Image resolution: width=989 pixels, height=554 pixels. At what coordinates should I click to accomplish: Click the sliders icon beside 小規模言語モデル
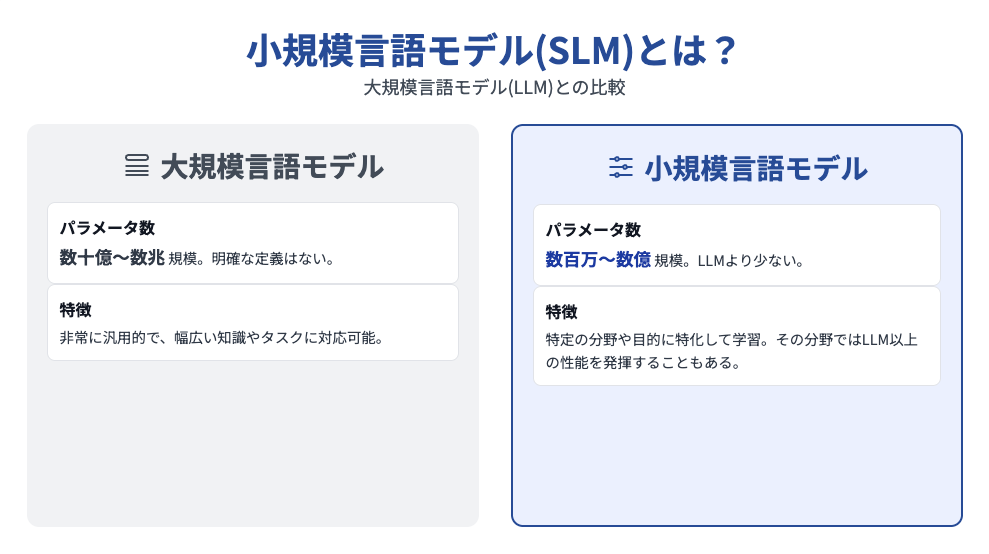621,167
